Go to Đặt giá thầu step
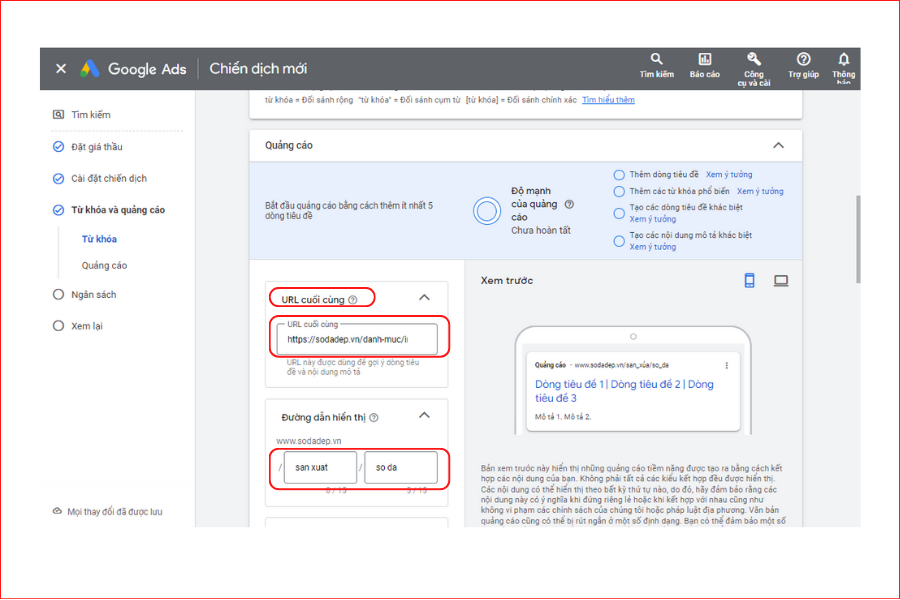The height and width of the screenshot is (600, 900). tap(96, 147)
